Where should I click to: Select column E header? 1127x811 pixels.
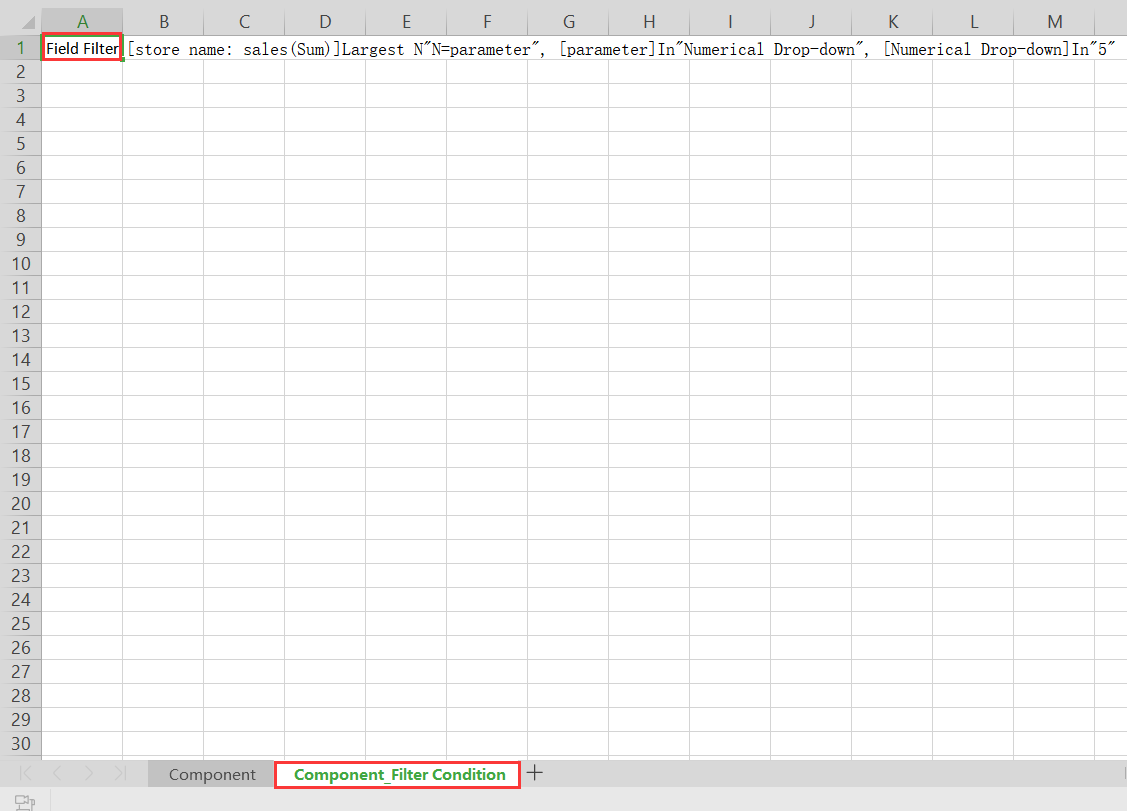click(406, 22)
